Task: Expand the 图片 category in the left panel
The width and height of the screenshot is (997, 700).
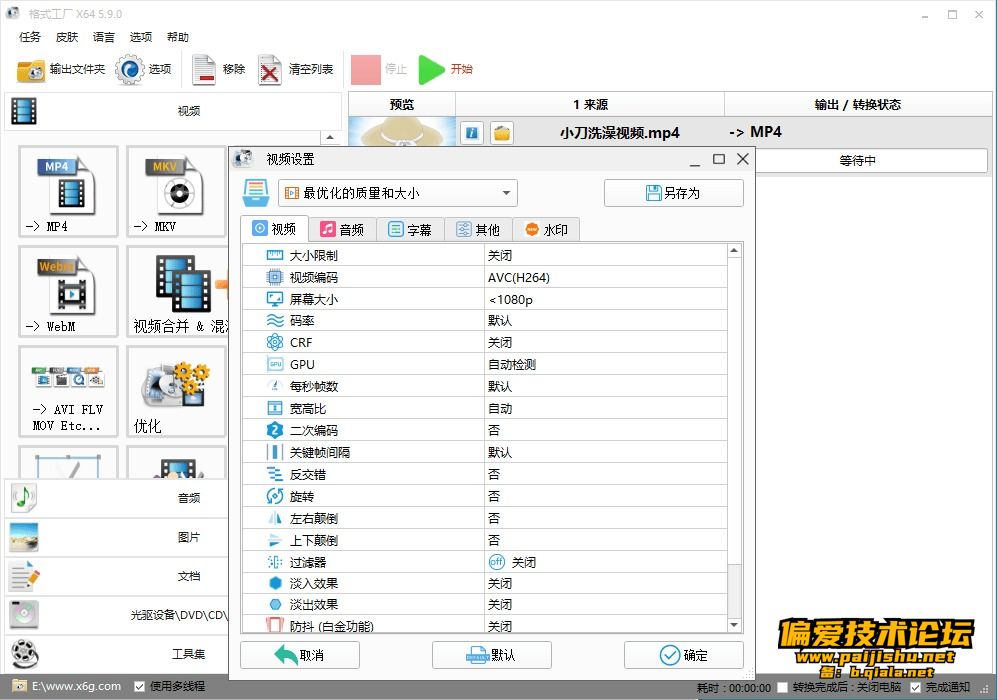Action: coord(116,537)
